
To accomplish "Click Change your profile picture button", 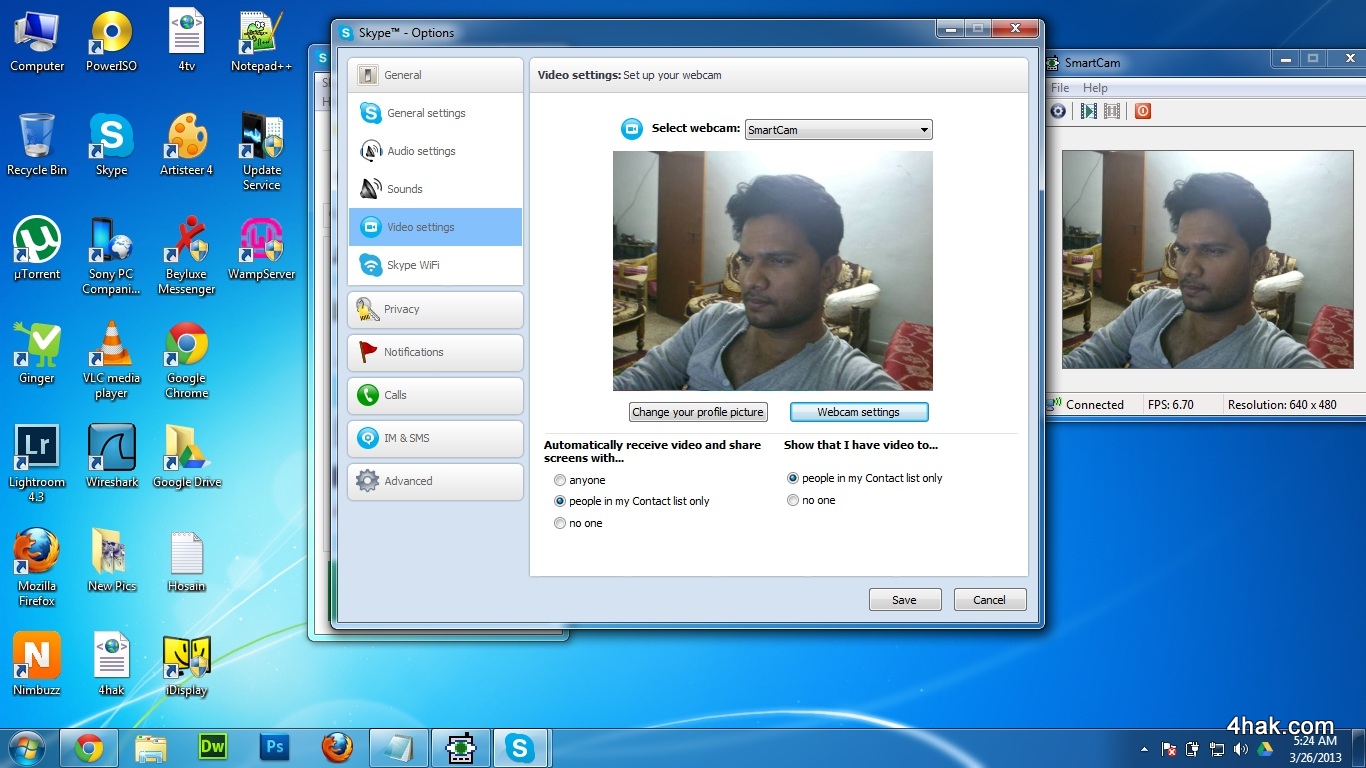I will pyautogui.click(x=698, y=412).
